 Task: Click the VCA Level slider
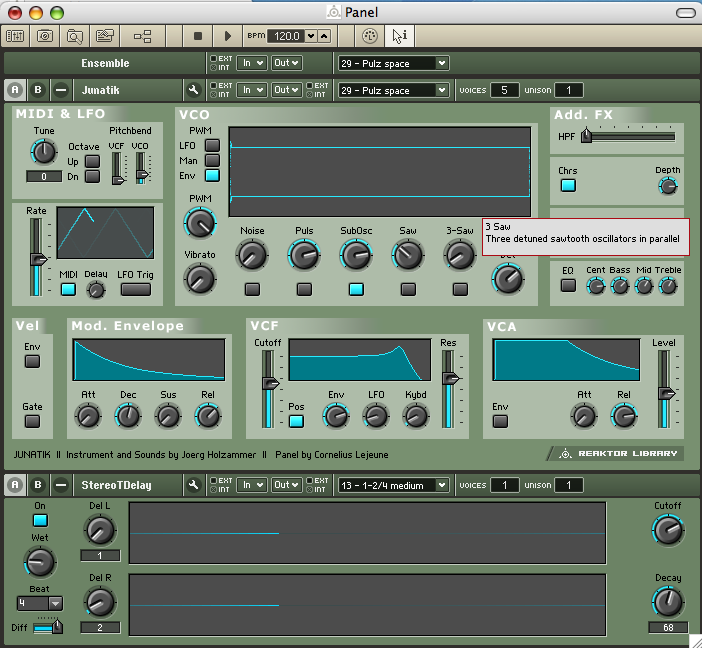(x=665, y=389)
